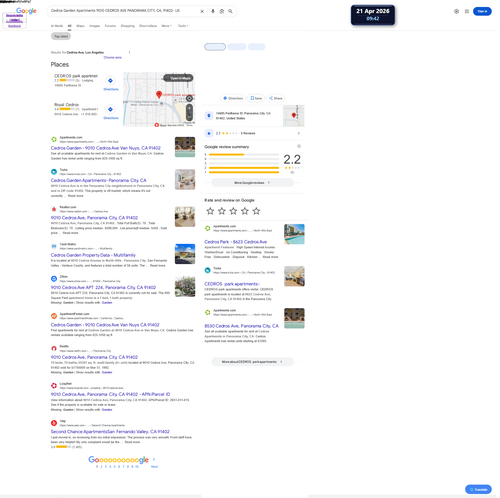500x498 pixels.
Task: Open More about CEDROS park apartments button
Action: [252, 362]
